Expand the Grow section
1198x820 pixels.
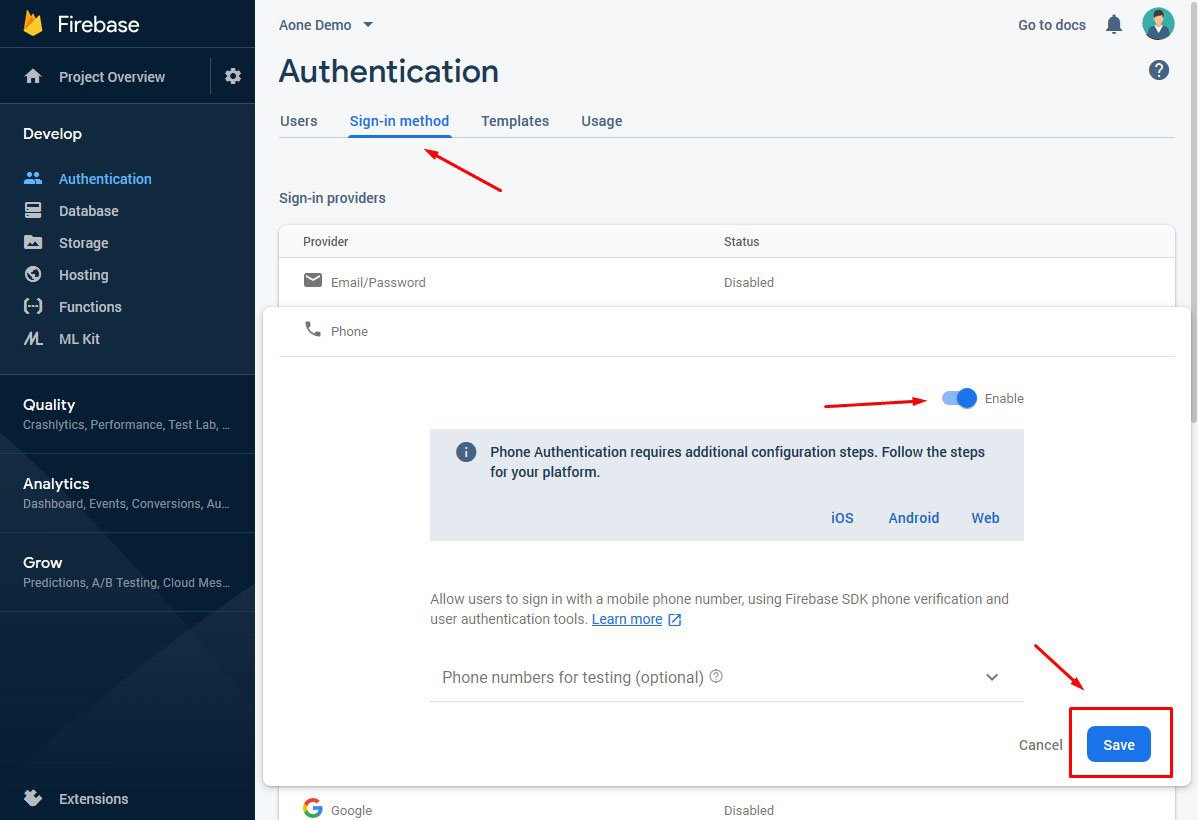pos(127,572)
